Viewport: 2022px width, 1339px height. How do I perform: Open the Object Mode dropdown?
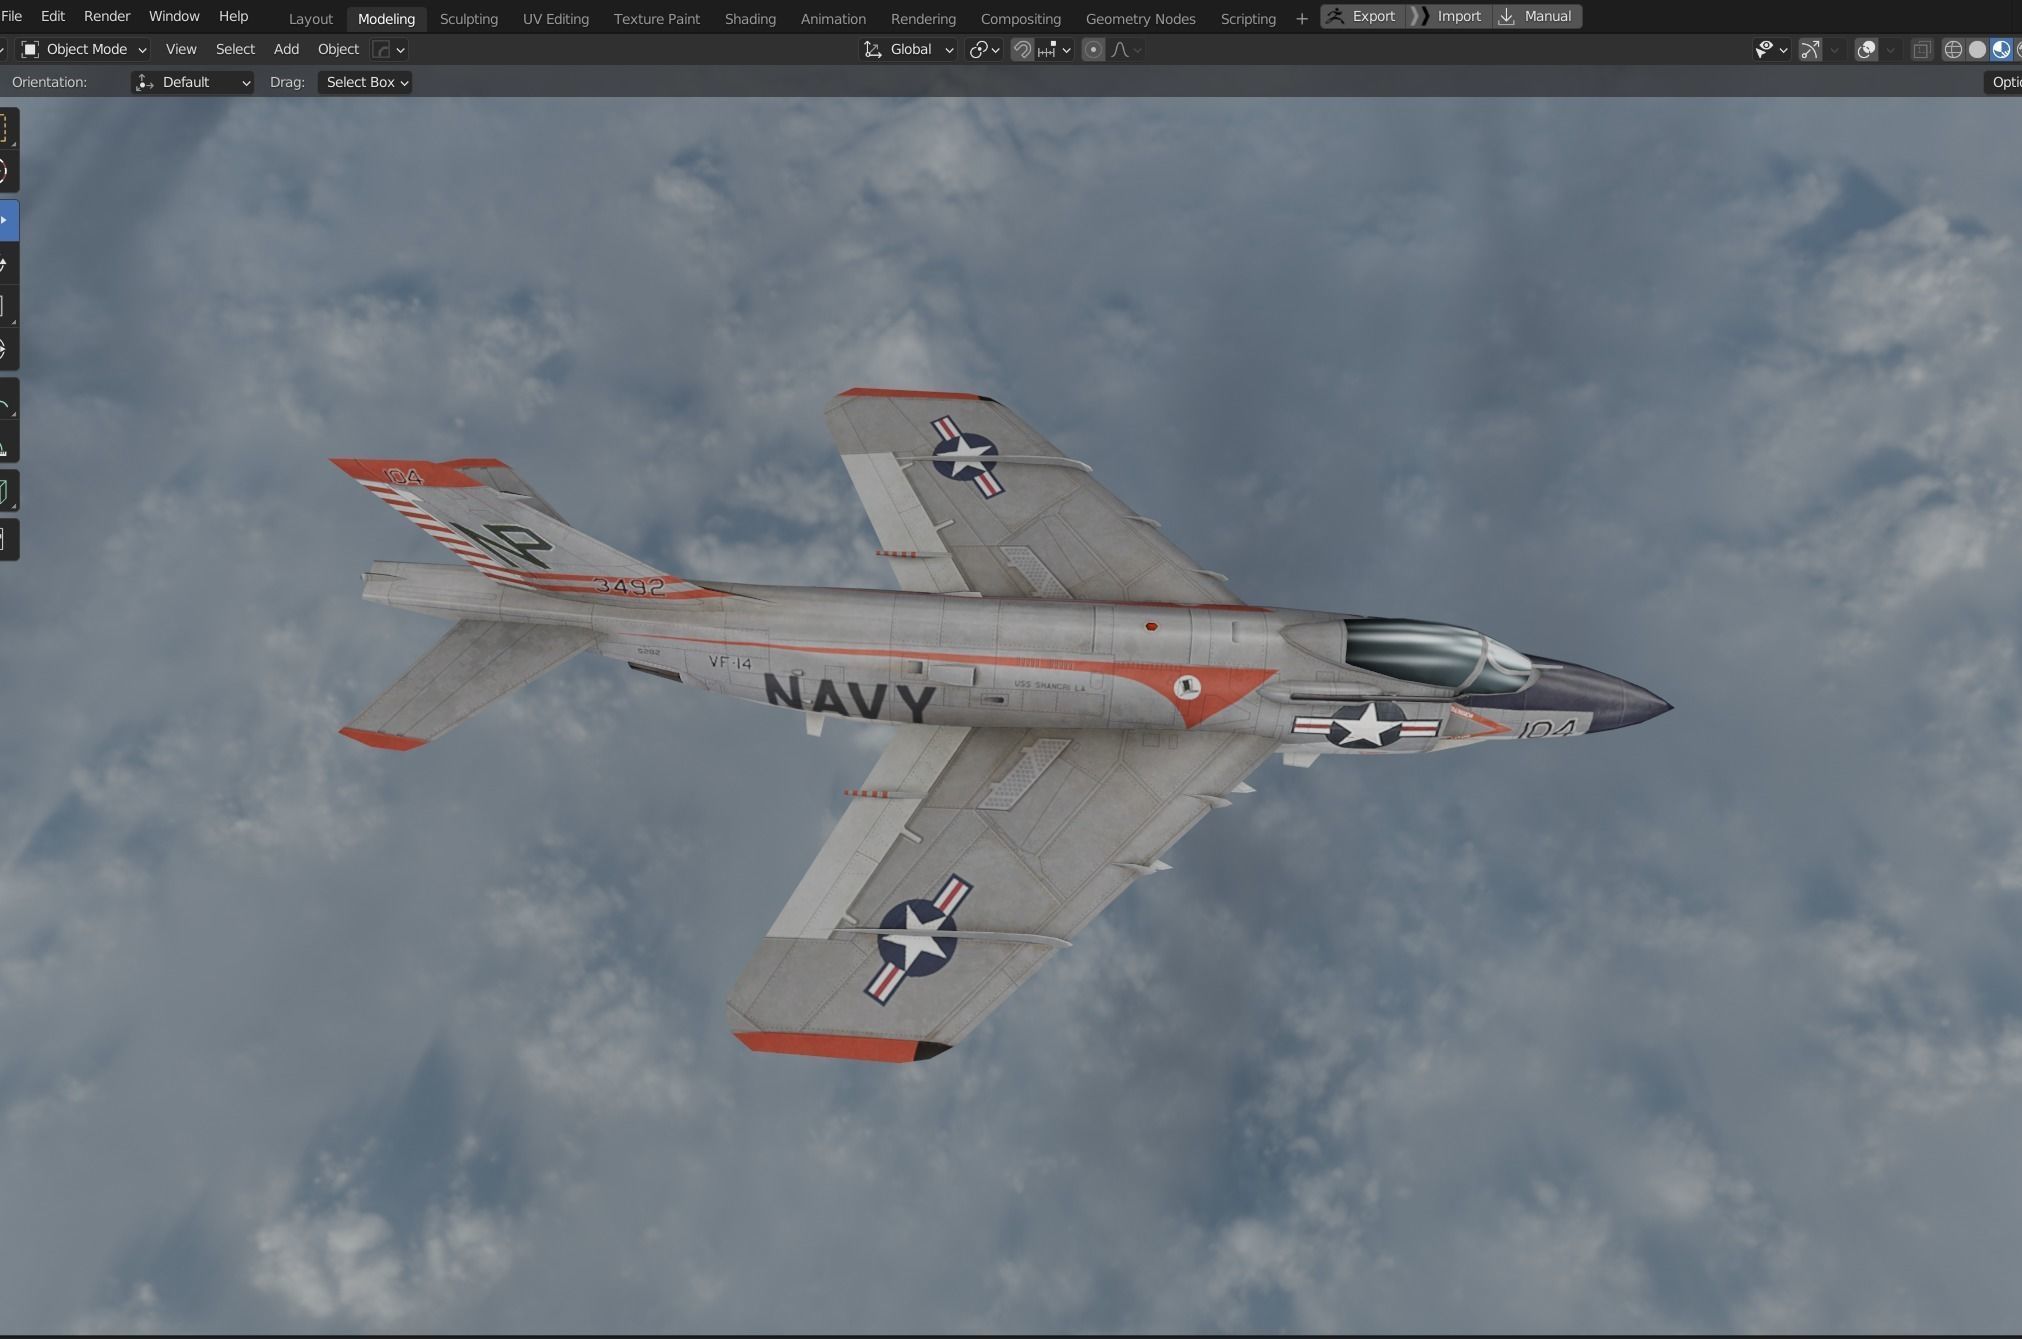click(x=84, y=49)
